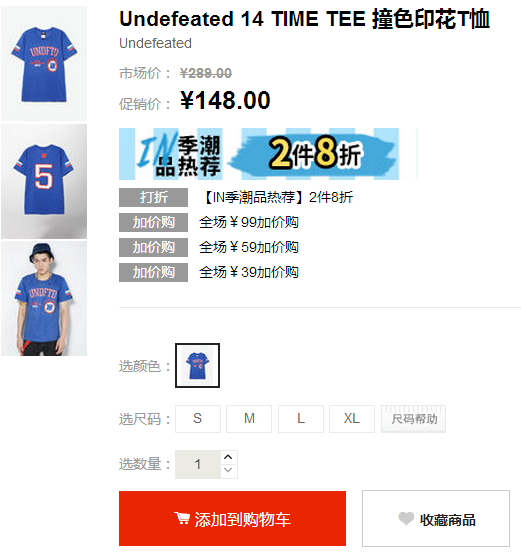Decrease quantity with the down arrow
Screen dimensions: 521x553
[228, 471]
